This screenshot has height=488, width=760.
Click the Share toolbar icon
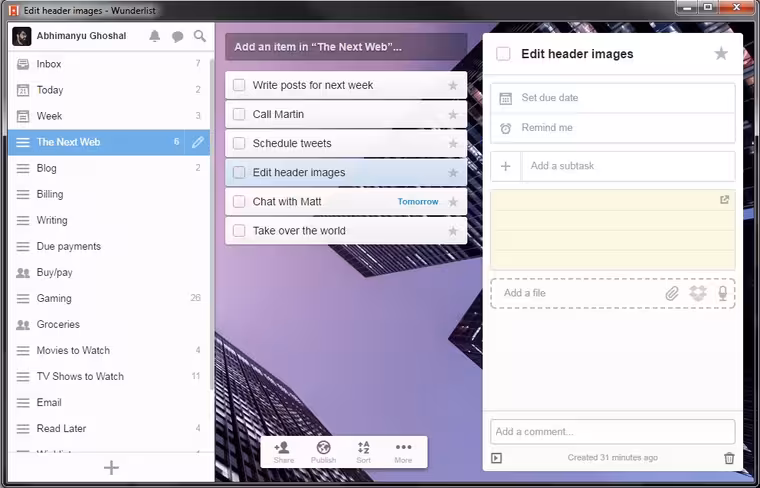point(284,452)
